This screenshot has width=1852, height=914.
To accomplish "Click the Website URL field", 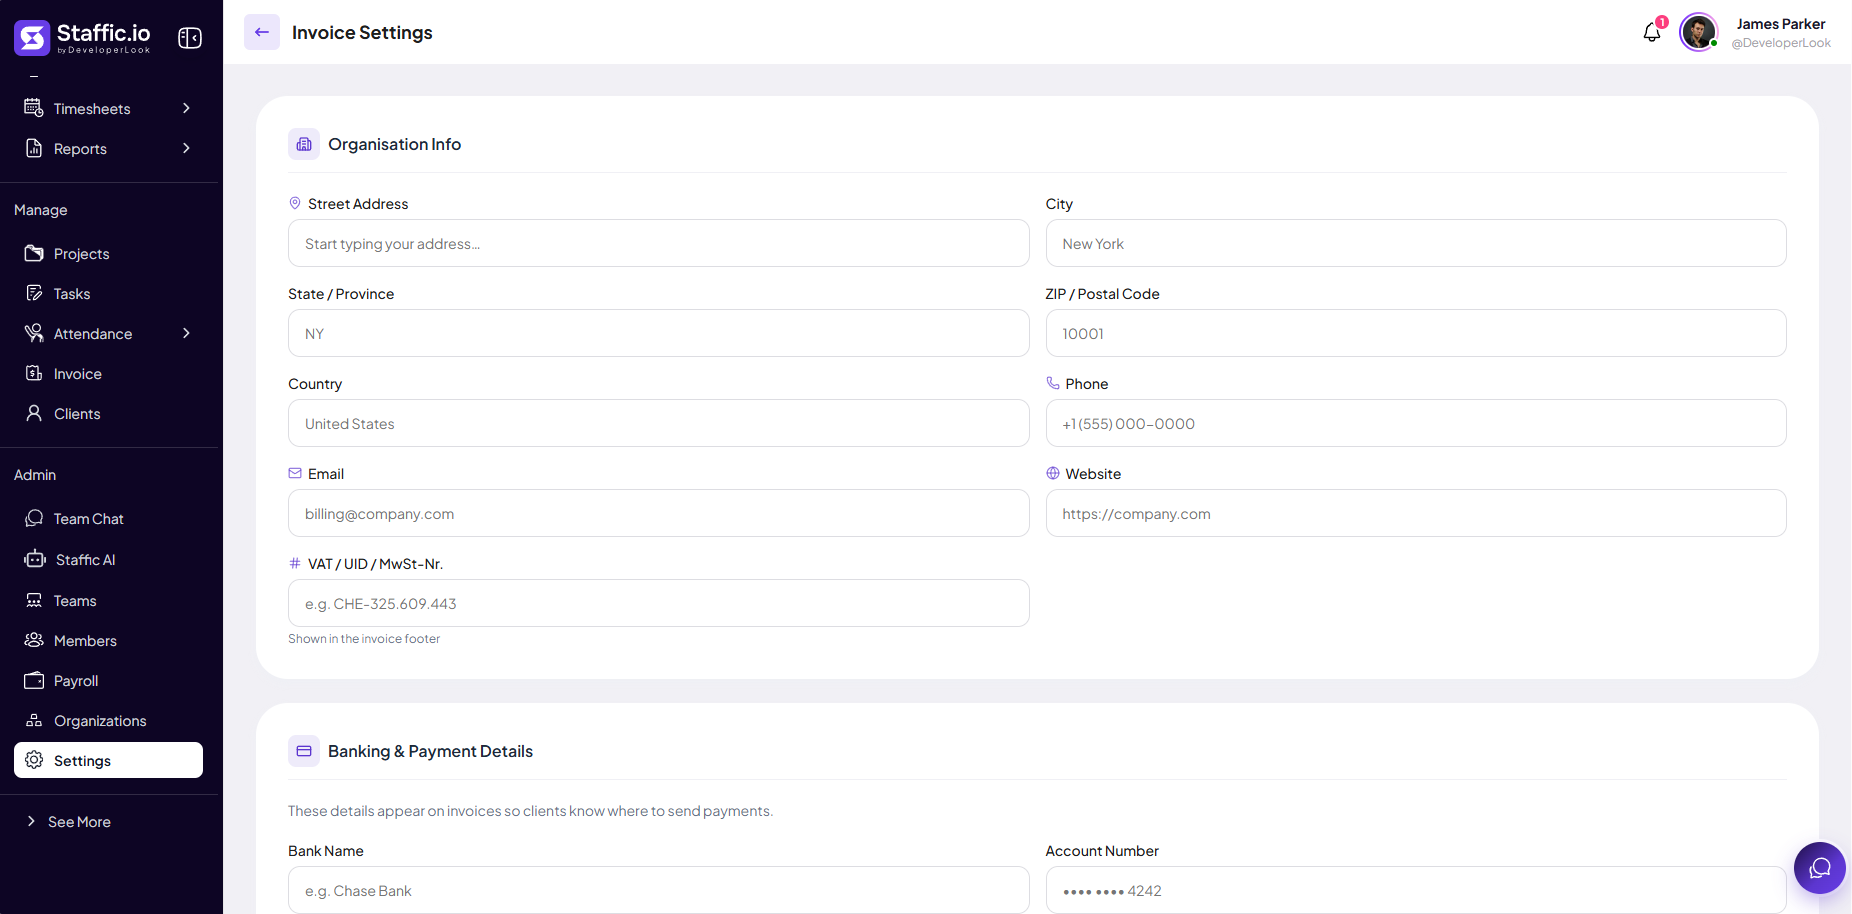I will pos(1416,513).
